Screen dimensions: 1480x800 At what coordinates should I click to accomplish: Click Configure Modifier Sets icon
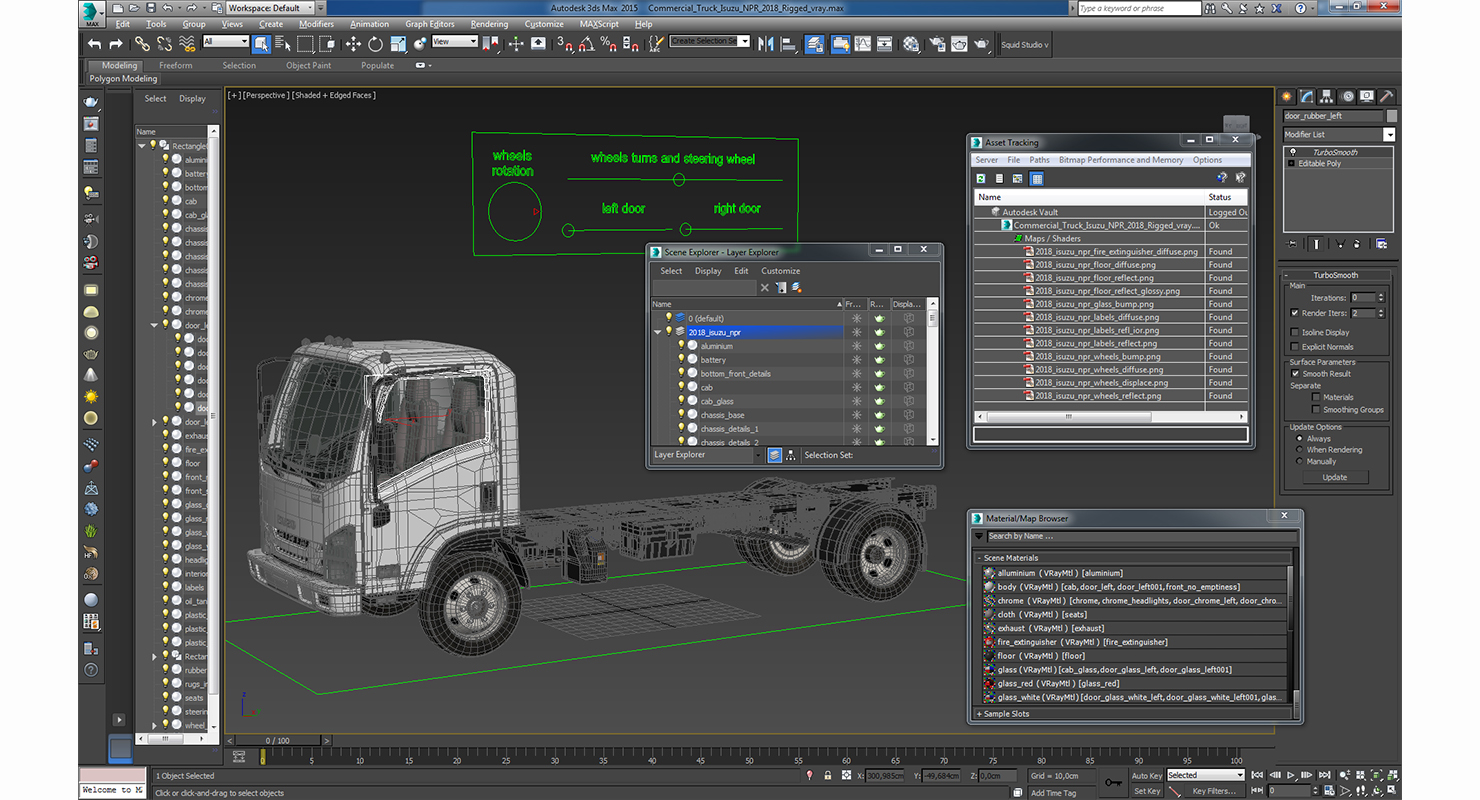1381,243
